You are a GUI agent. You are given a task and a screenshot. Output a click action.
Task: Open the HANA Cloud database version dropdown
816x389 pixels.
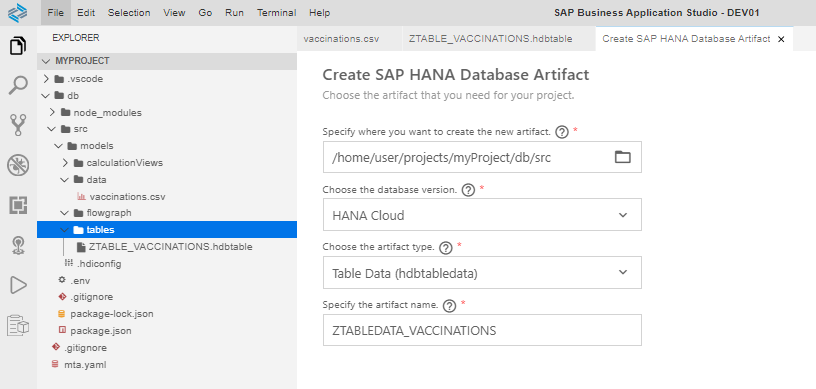[x=482, y=215]
